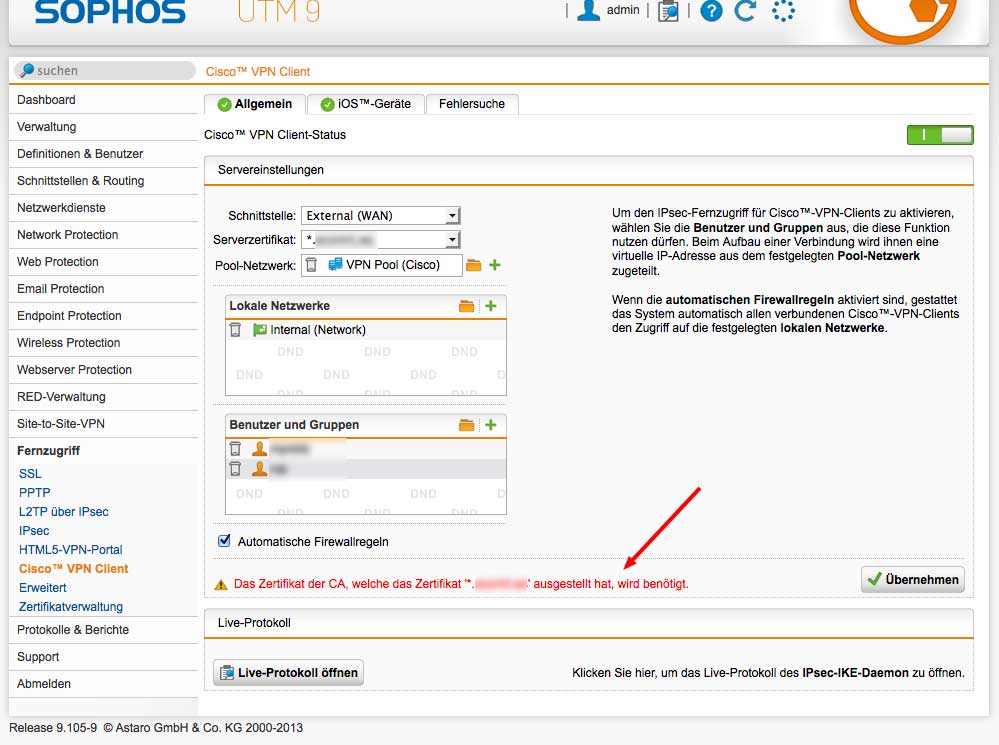Click the reload arrow icon in header
This screenshot has height=745, width=999.
click(x=745, y=10)
